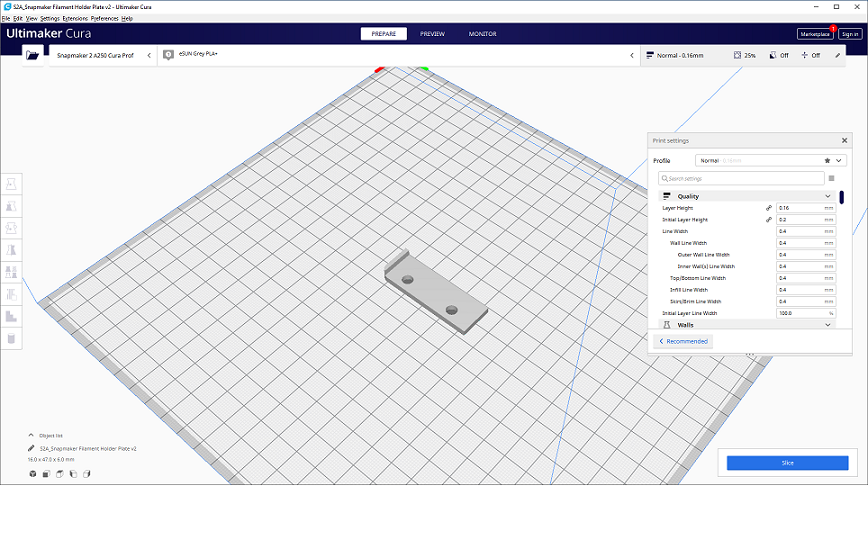Open file using the folder icon
Screen dimensions: 868x540
[x=34, y=56]
